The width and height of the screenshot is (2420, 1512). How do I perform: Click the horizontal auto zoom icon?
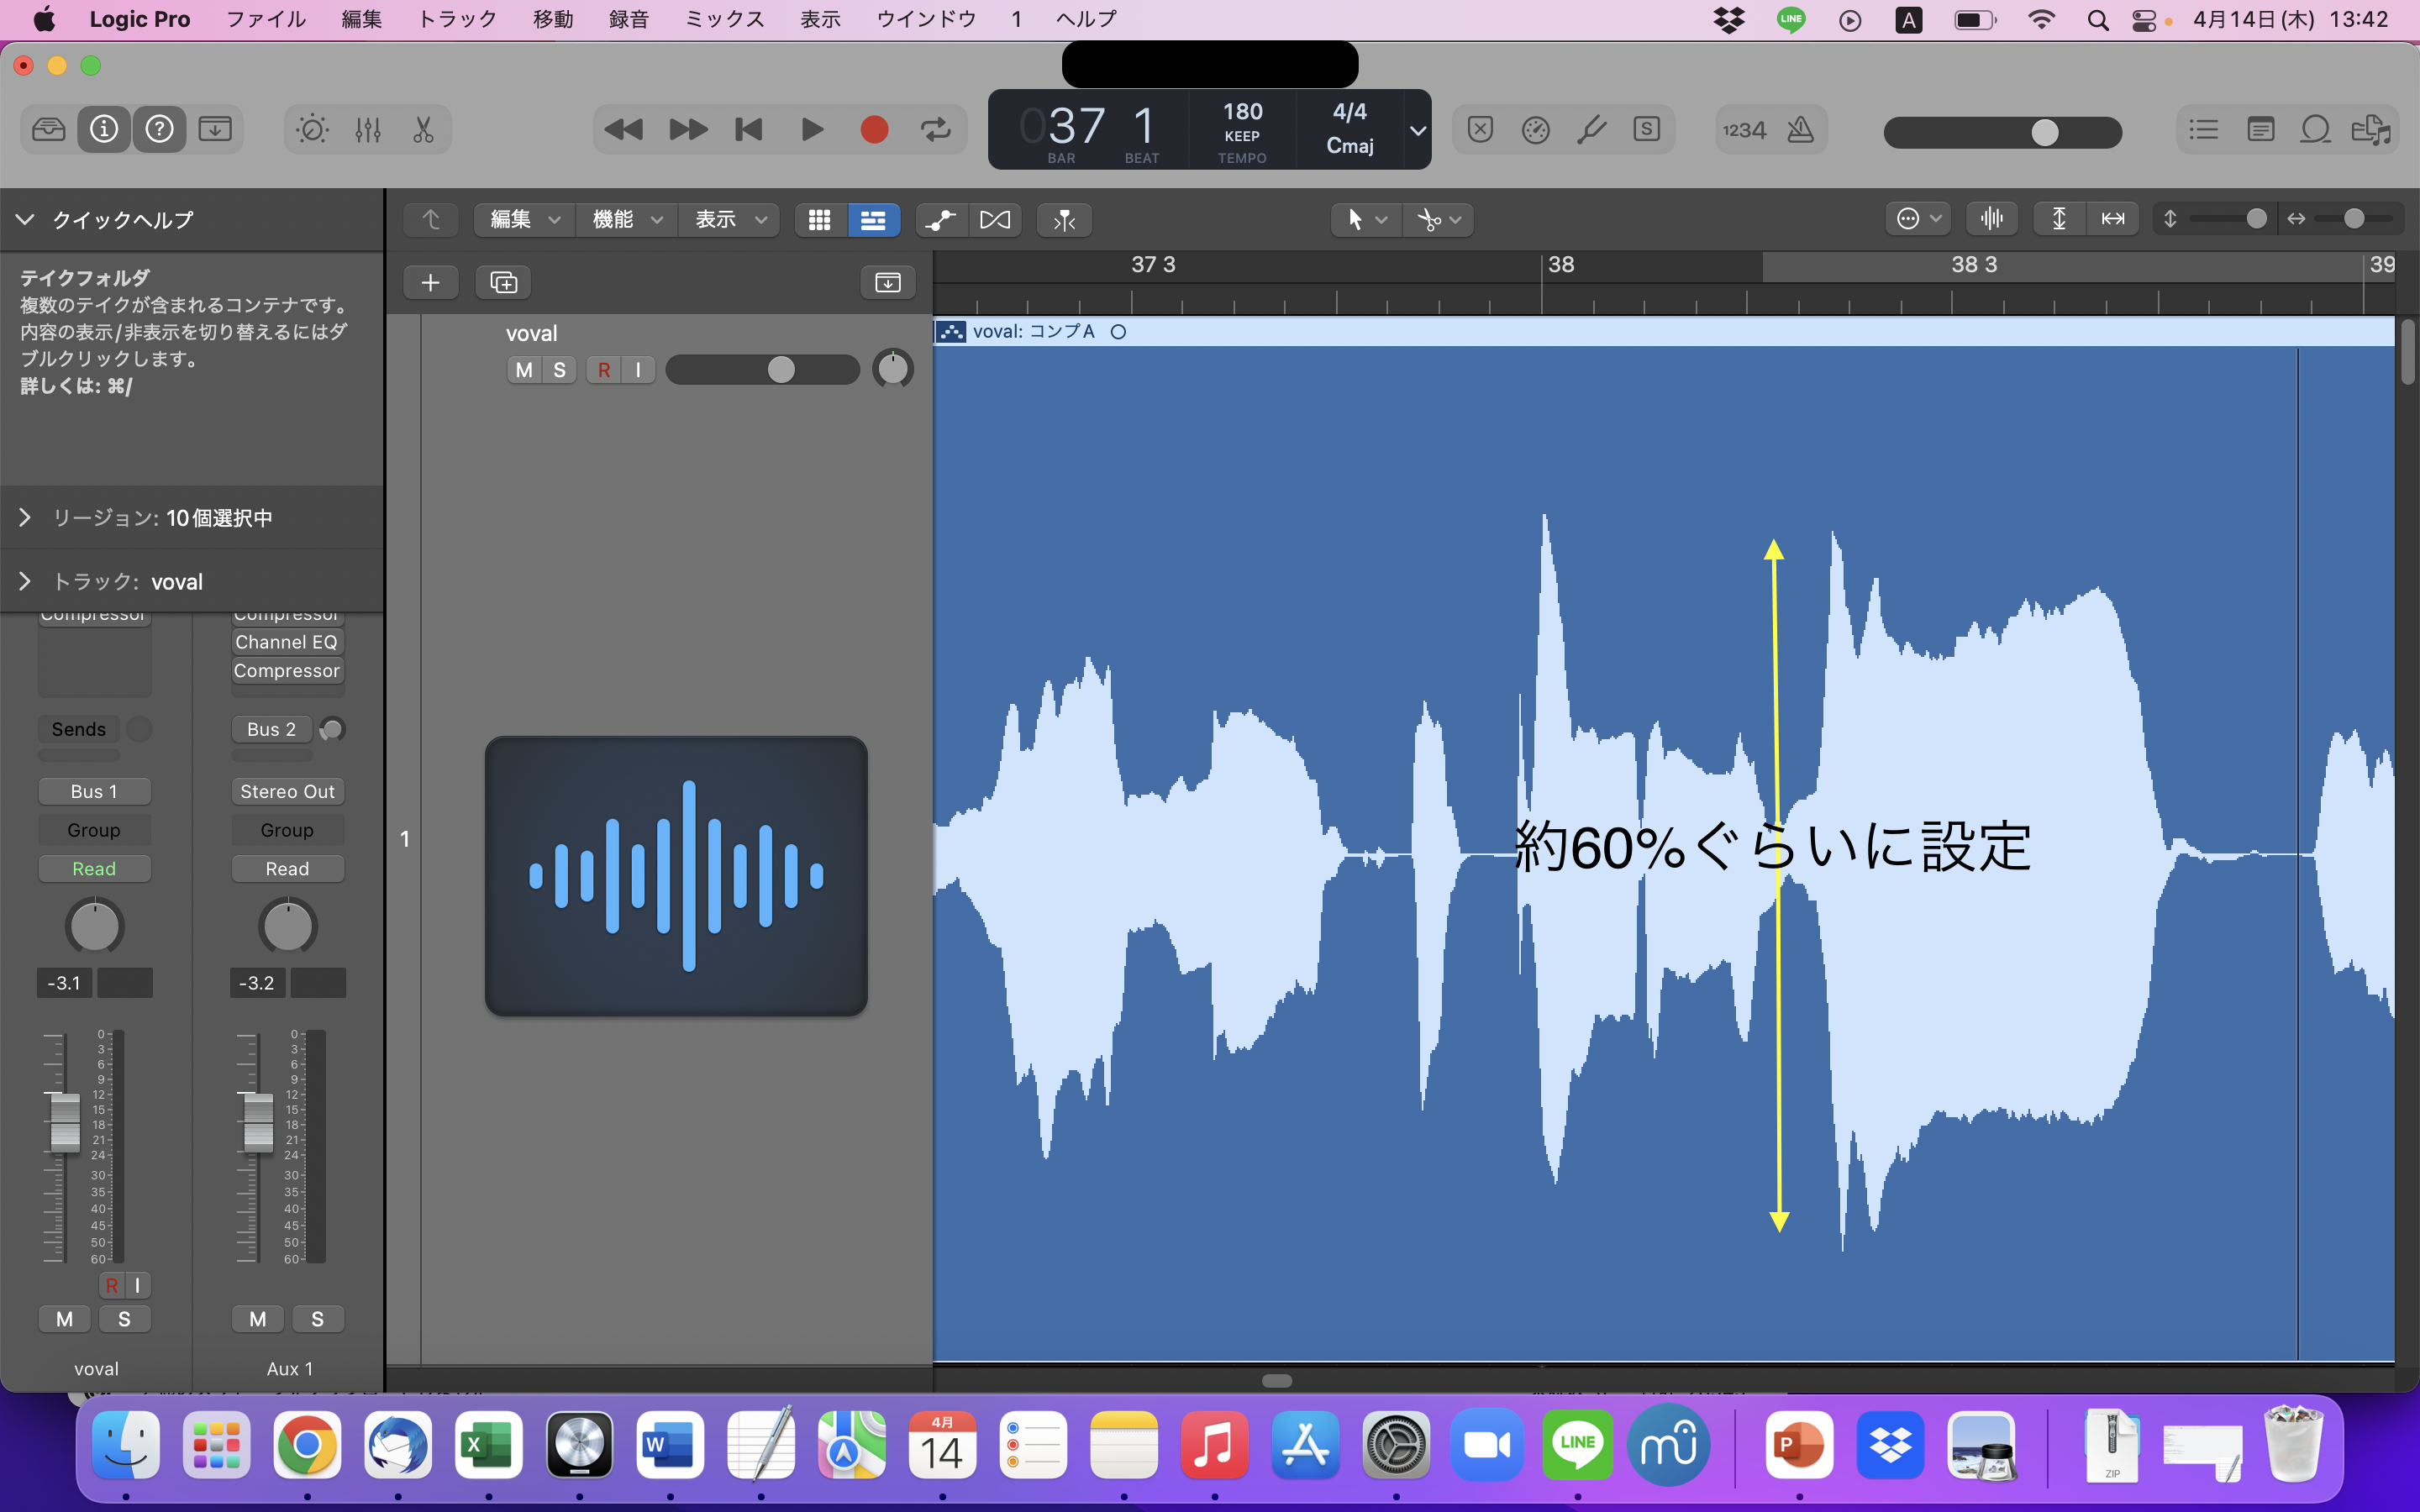coord(2113,219)
